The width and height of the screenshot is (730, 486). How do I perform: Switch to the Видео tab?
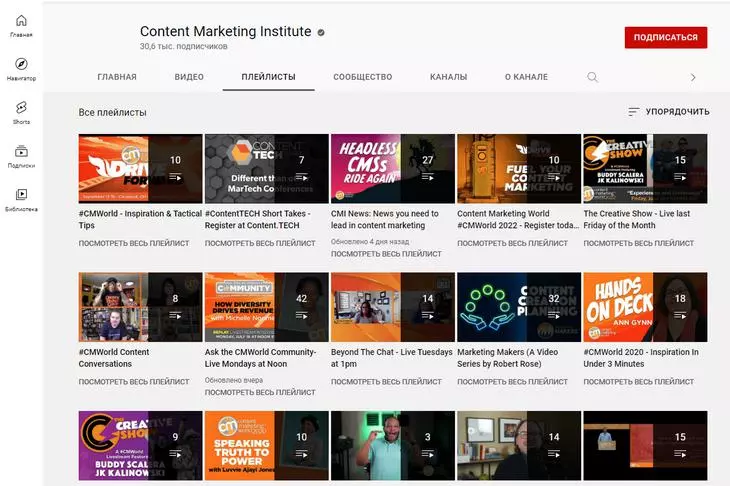pyautogui.click(x=189, y=77)
